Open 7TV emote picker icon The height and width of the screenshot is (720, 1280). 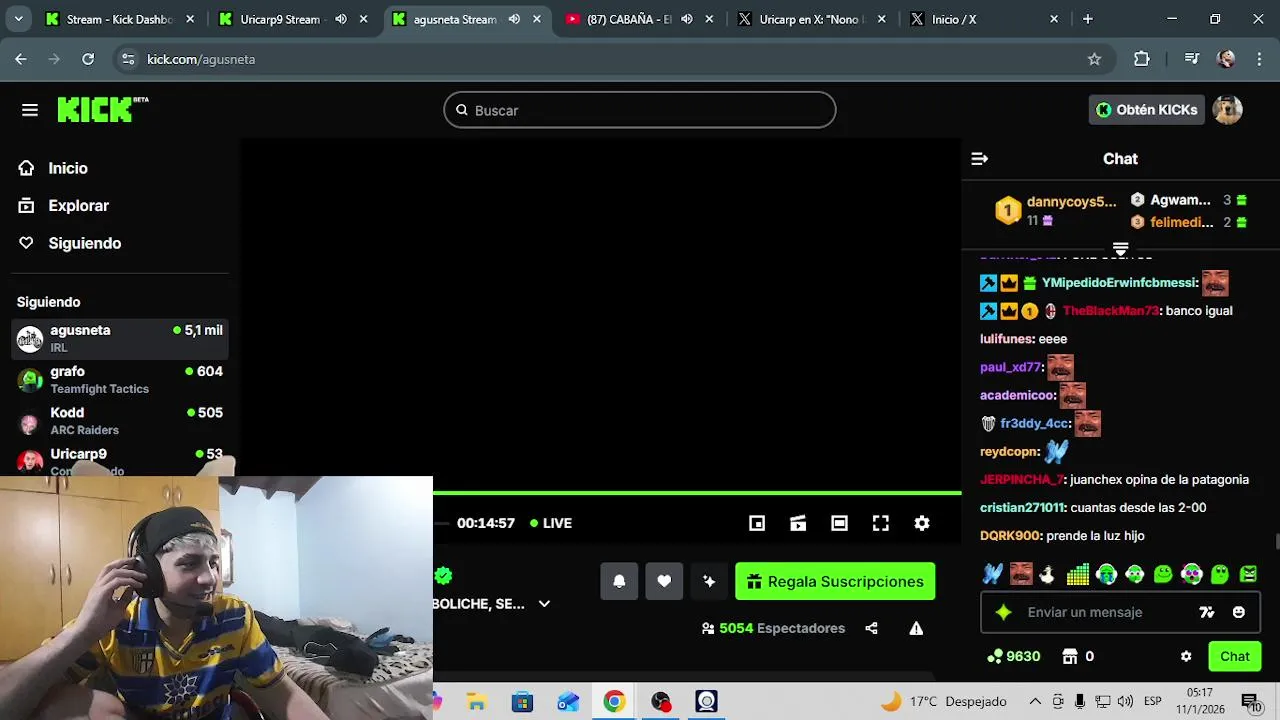[1207, 612]
